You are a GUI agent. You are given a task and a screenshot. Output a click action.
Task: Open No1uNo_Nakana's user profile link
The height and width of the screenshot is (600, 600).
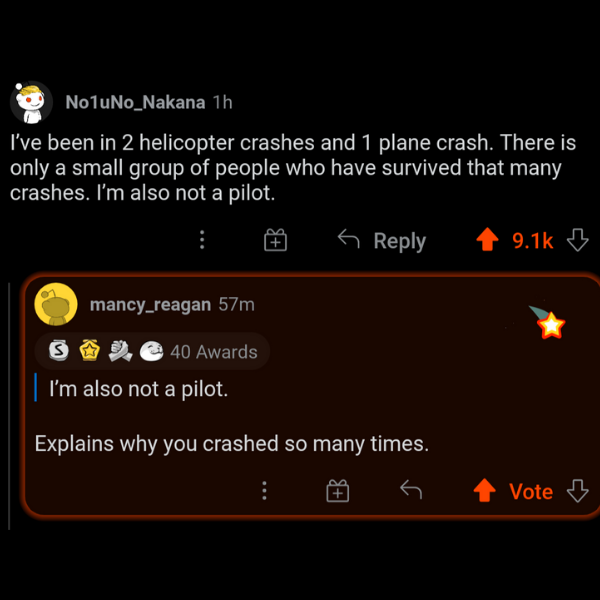tap(134, 102)
